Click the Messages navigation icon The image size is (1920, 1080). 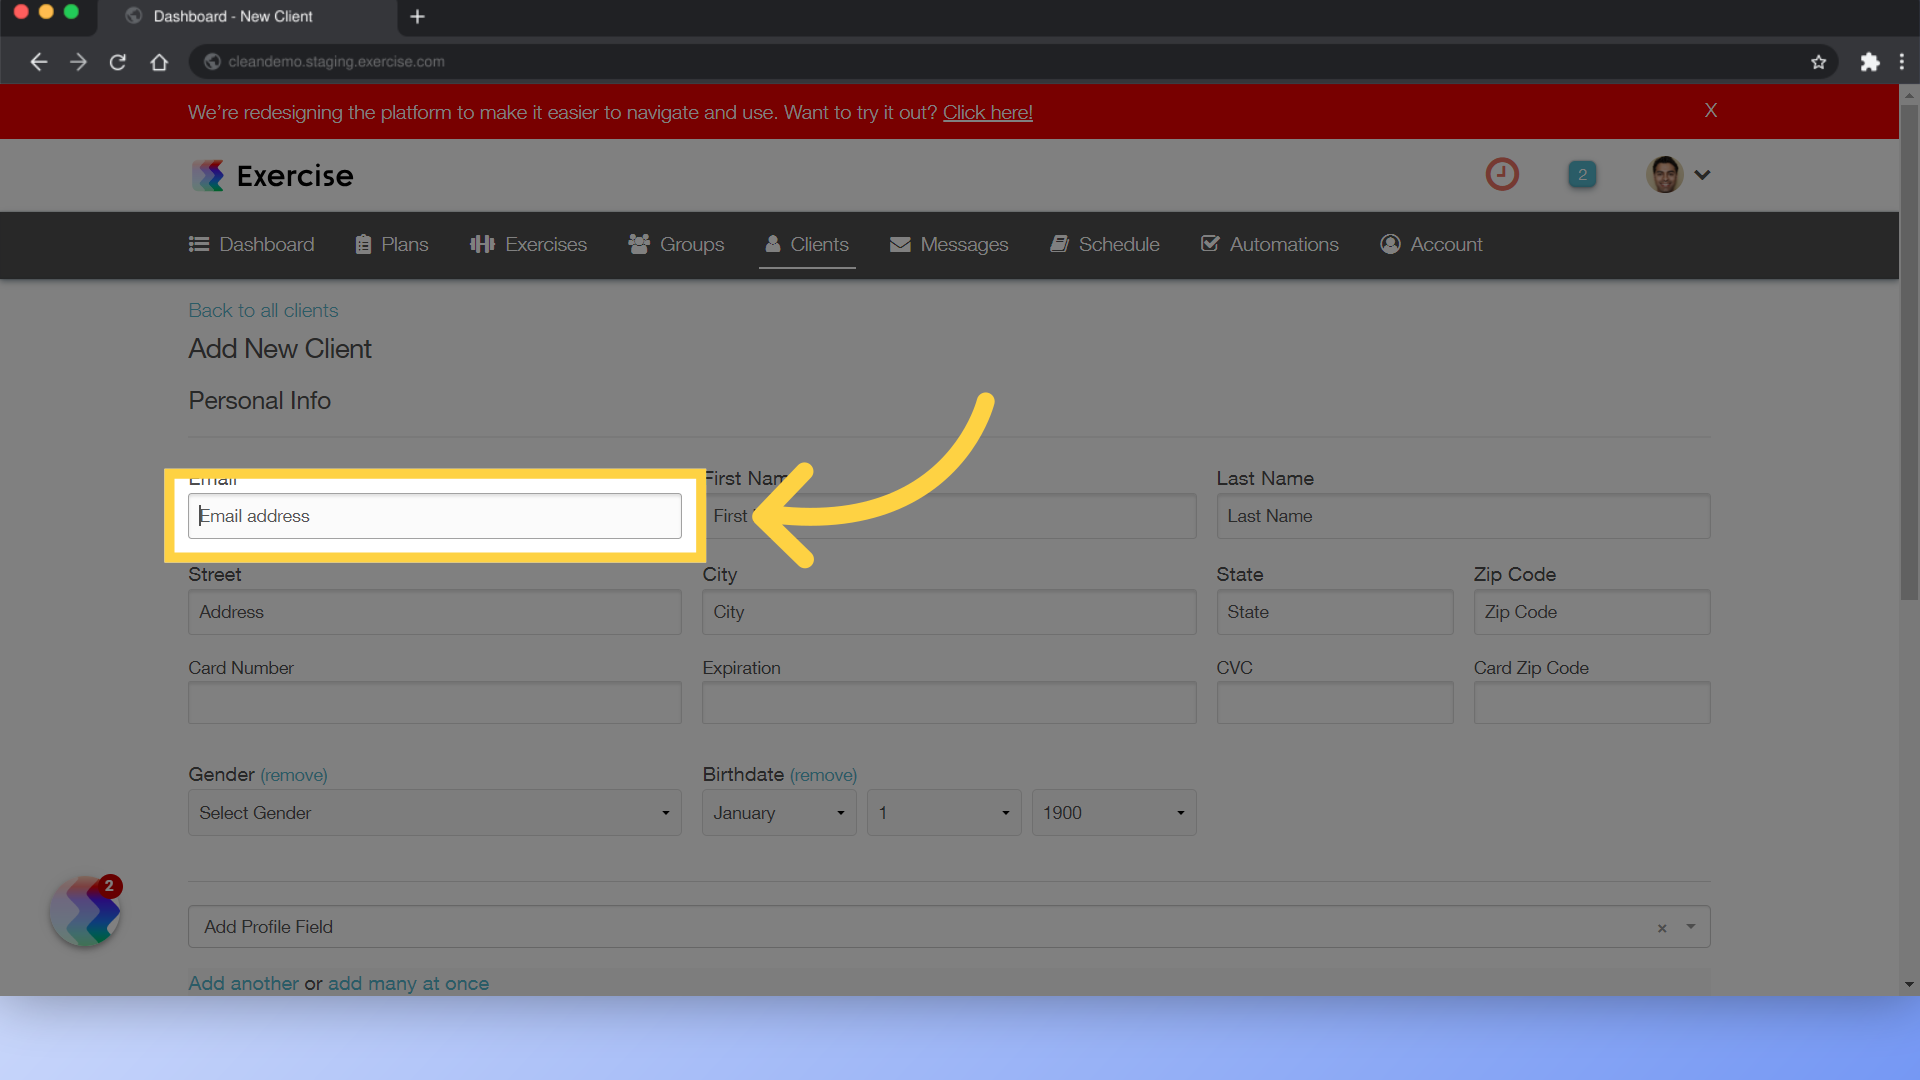pos(899,244)
